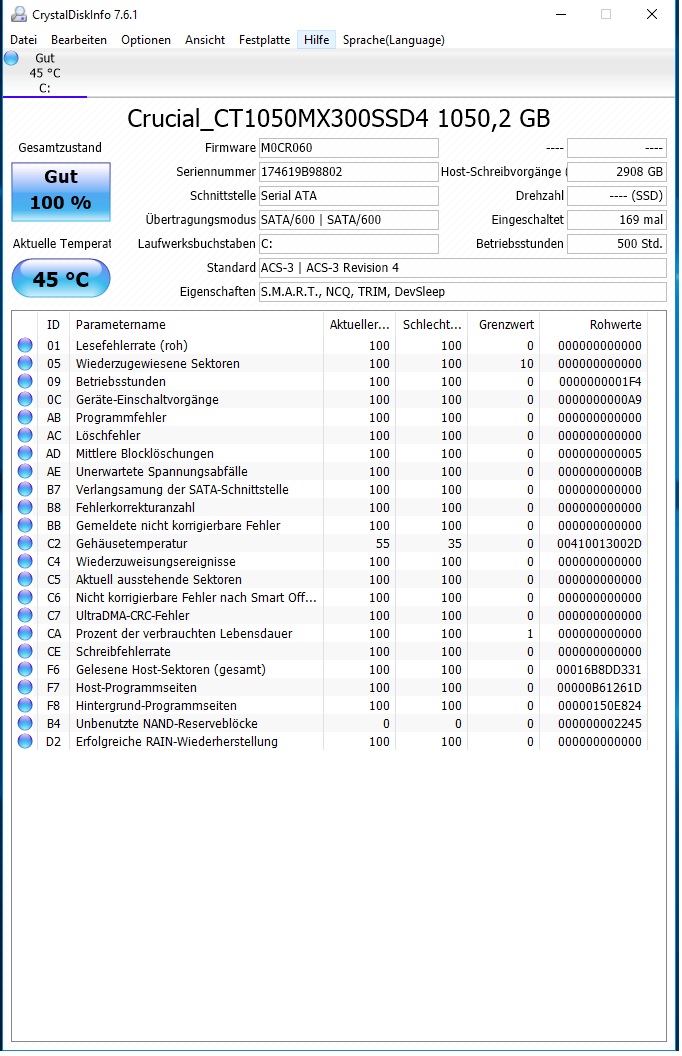This screenshot has height=1056, width=682.
Task: Click the Firmware field M0CR060
Action: [x=349, y=147]
